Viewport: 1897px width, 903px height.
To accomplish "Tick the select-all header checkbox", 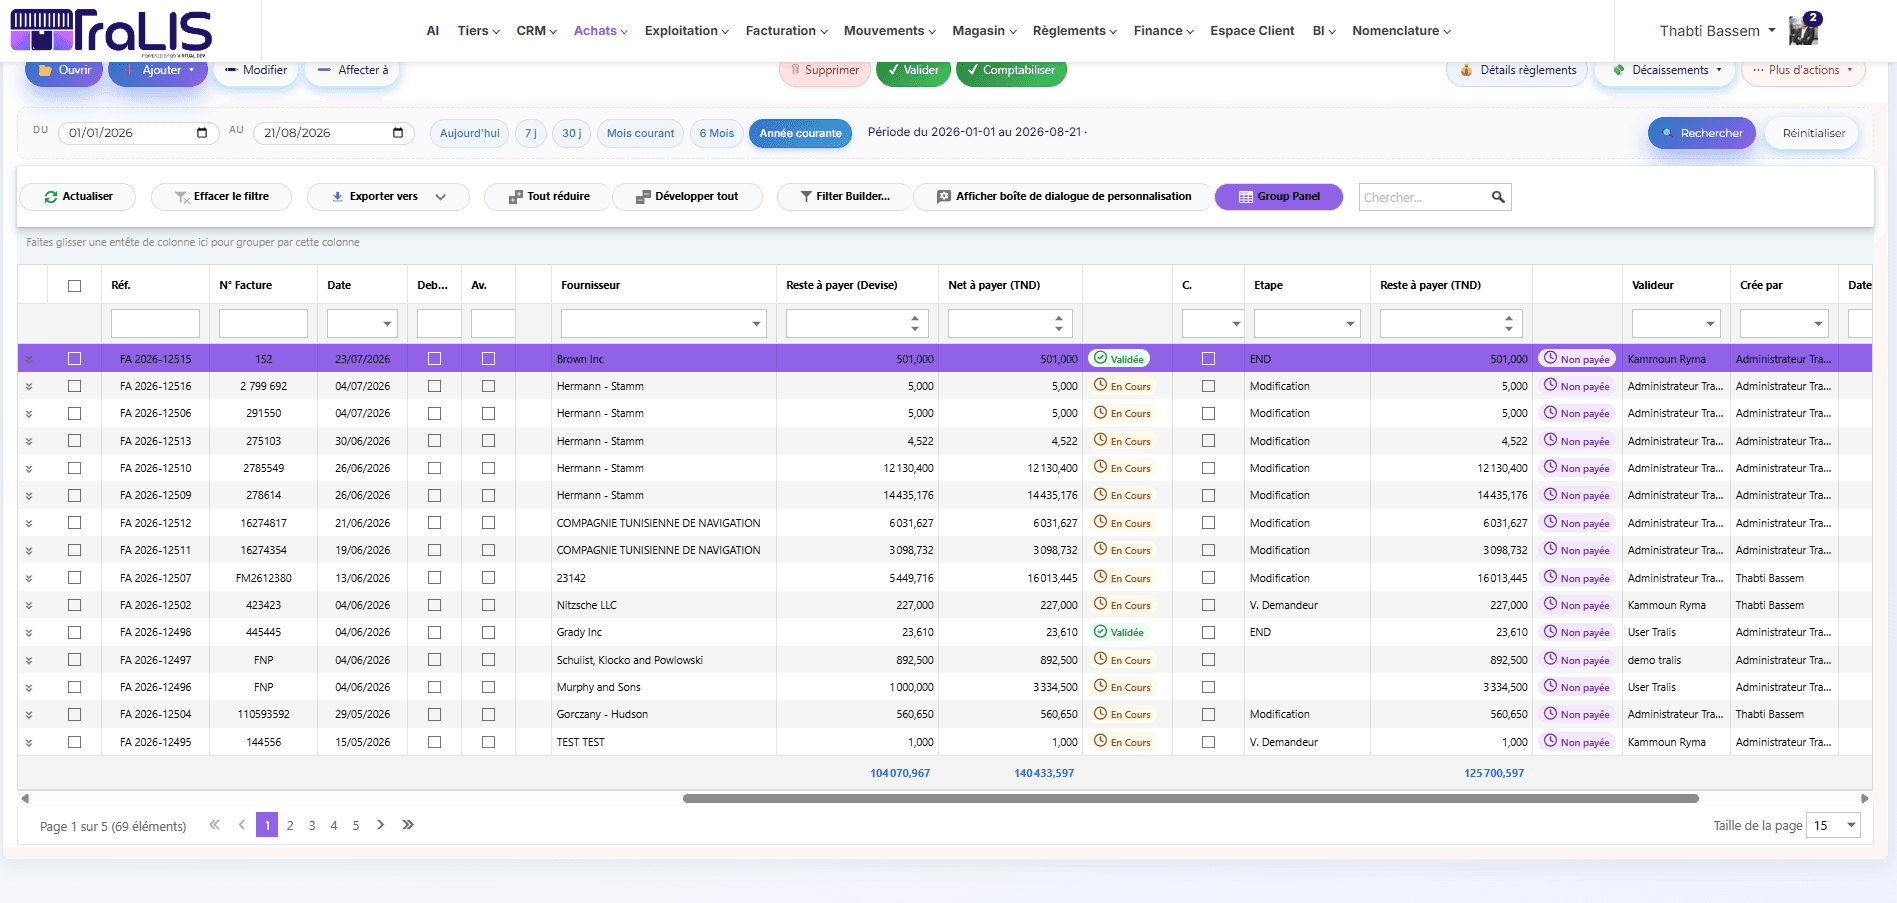I will coord(74,286).
